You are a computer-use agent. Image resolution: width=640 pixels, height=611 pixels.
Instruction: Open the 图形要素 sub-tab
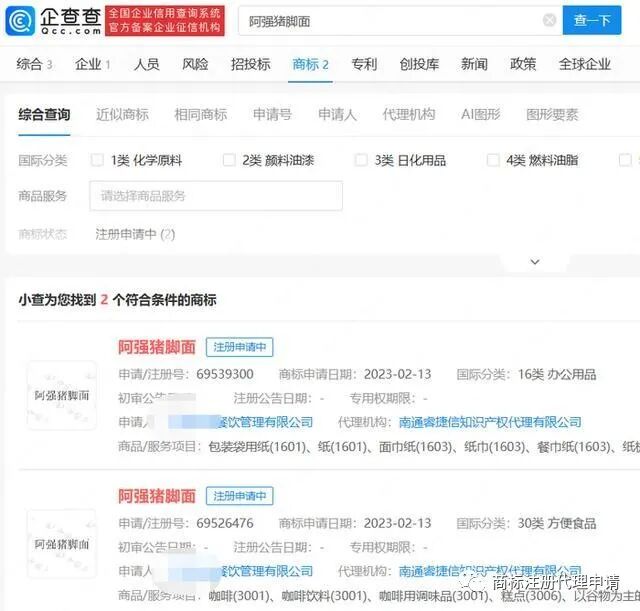tap(552, 115)
